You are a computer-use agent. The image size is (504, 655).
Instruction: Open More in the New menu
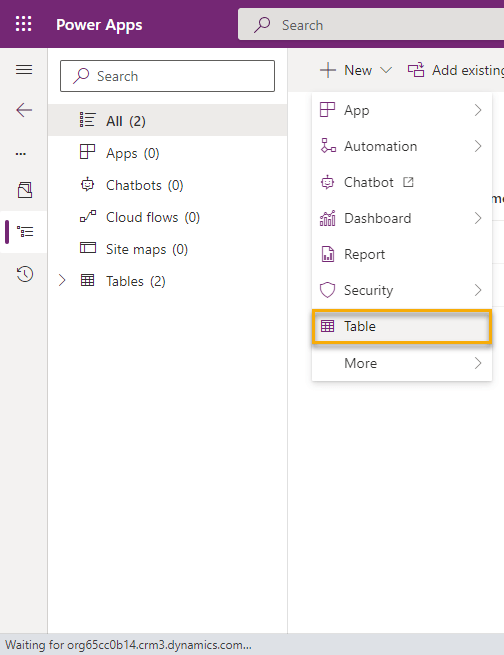pos(402,363)
